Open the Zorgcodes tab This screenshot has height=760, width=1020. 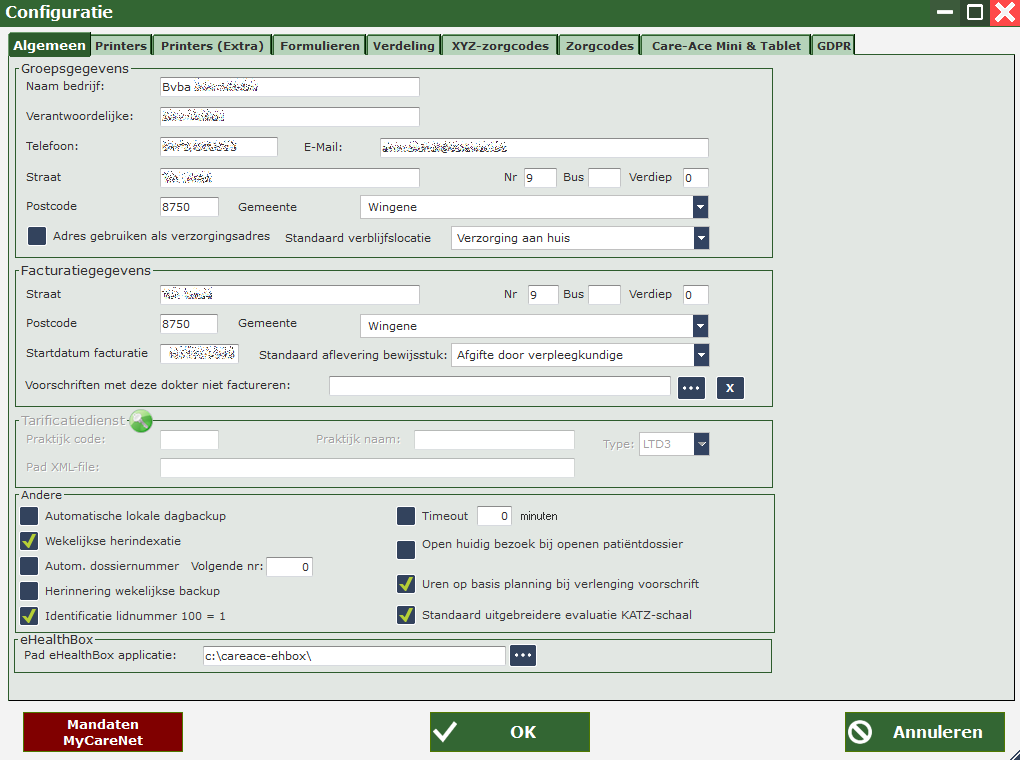(x=599, y=46)
